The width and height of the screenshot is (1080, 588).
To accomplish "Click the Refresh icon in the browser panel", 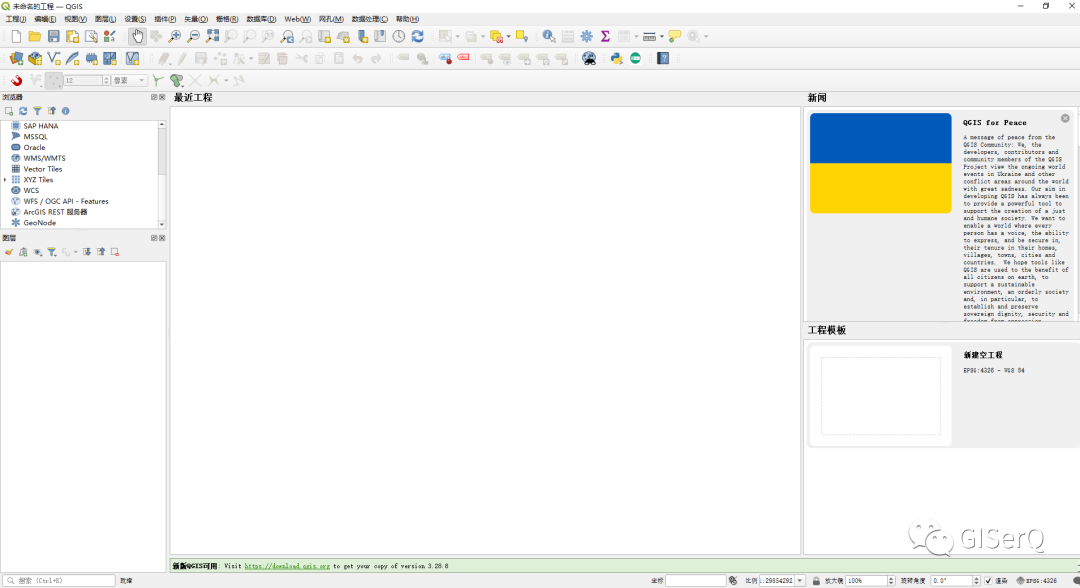I will [x=23, y=111].
